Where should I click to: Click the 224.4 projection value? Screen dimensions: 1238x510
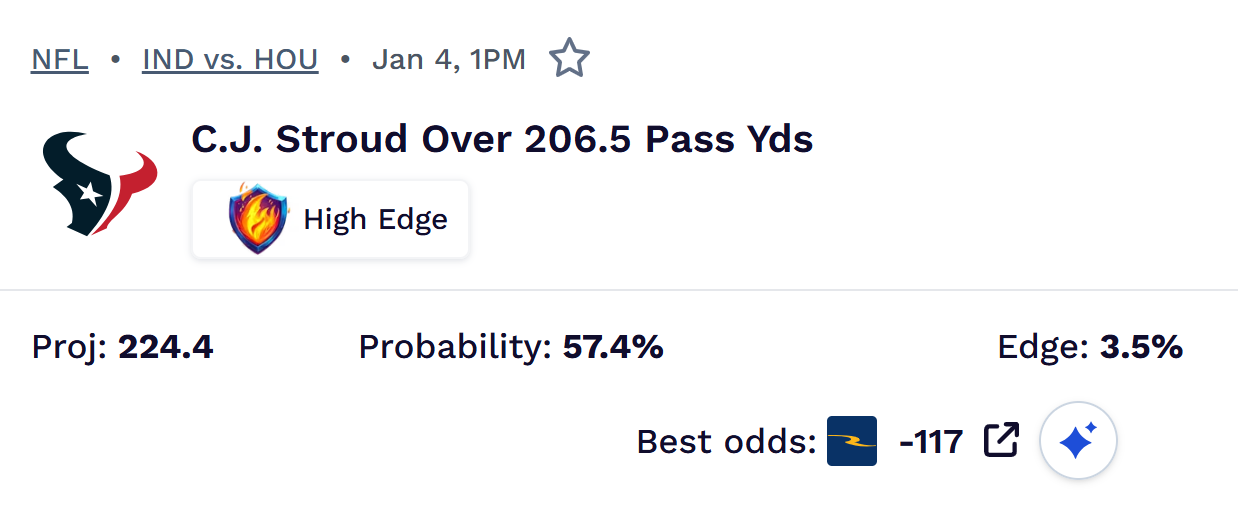[x=165, y=348]
